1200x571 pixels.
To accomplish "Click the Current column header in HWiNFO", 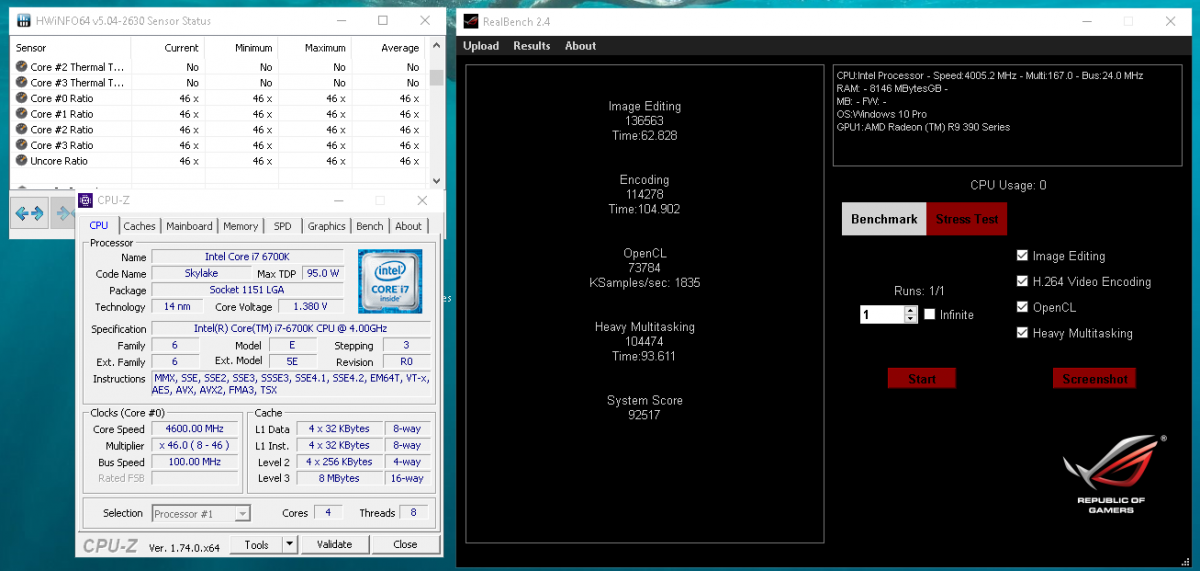I will click(166, 47).
